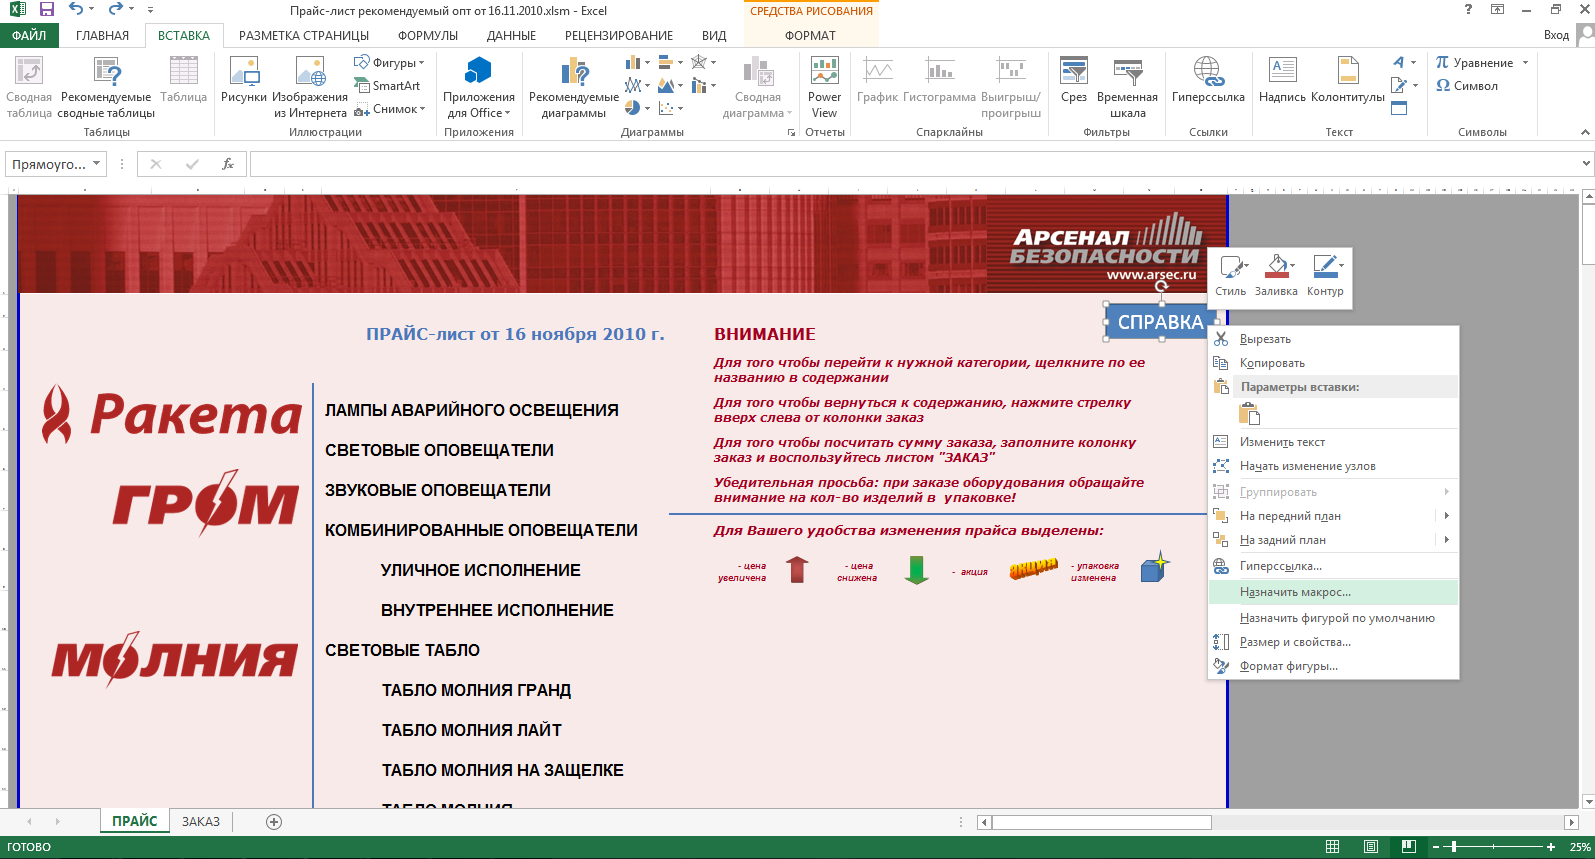Click the add new sheet button

coord(274,822)
